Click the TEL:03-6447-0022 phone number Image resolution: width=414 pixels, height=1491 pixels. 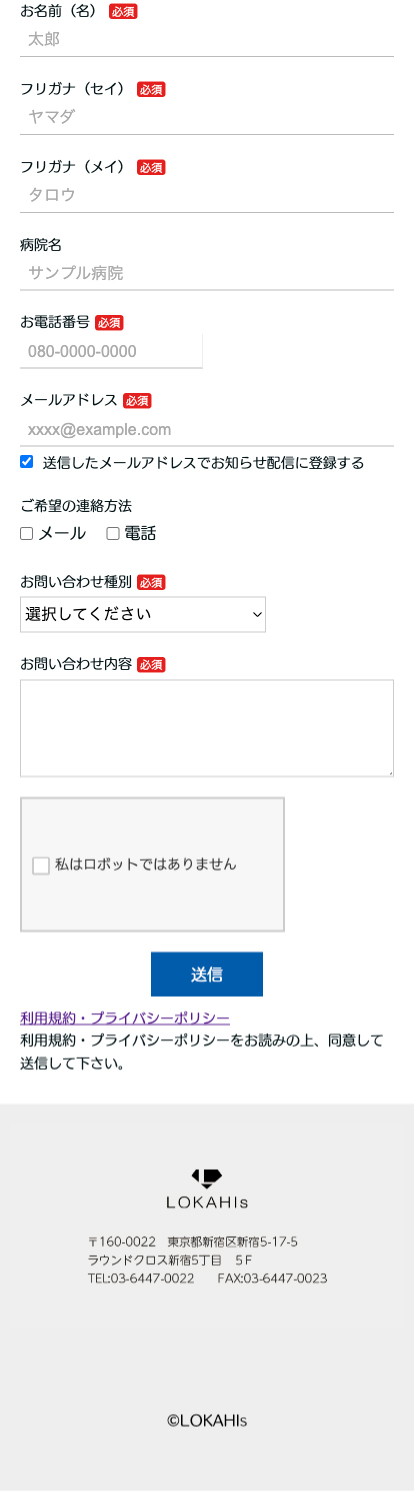[x=141, y=1279]
